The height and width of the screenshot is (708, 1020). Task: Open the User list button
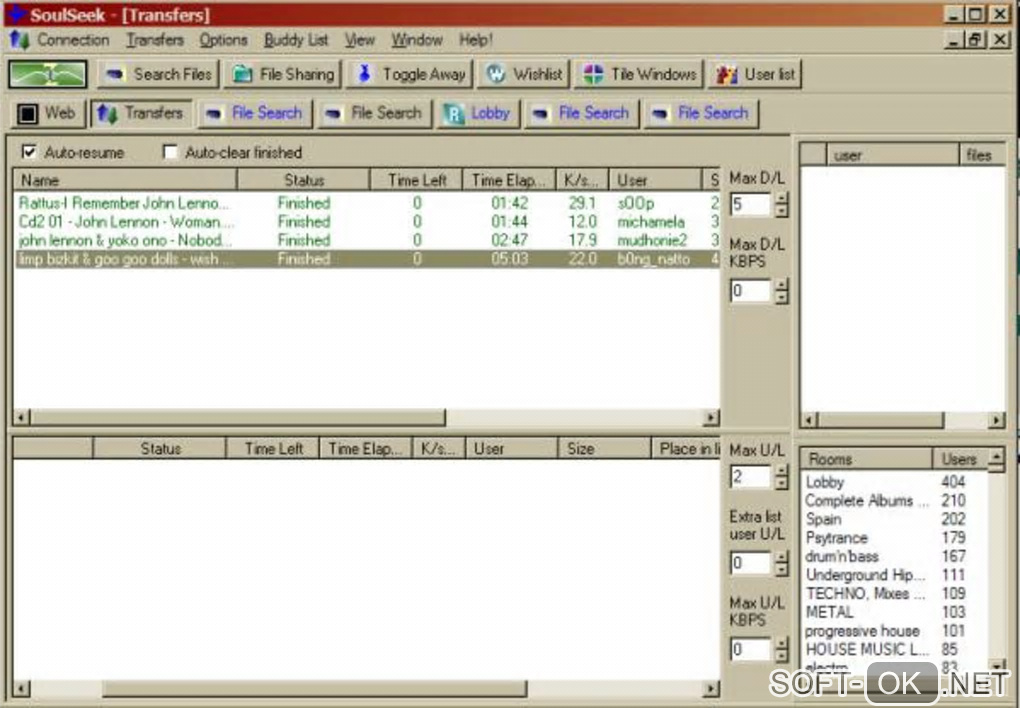755,74
